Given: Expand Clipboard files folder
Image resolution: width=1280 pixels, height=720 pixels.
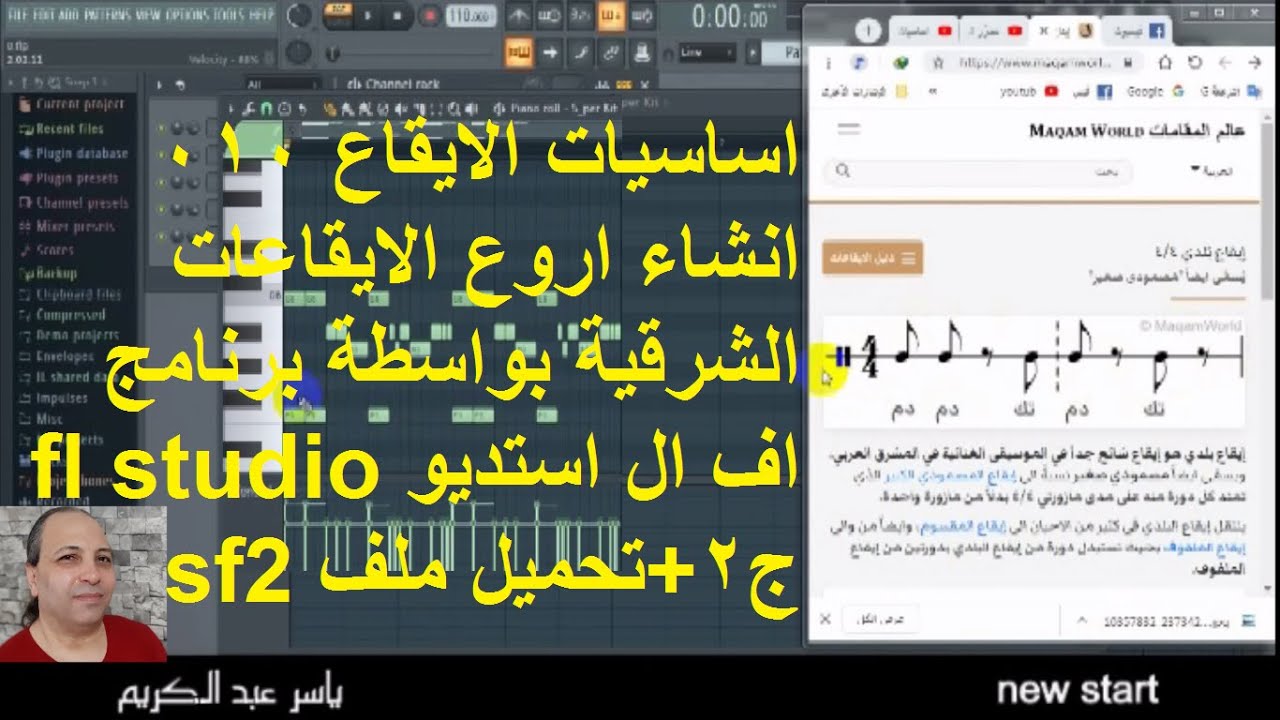Looking at the screenshot, I should click(70, 295).
